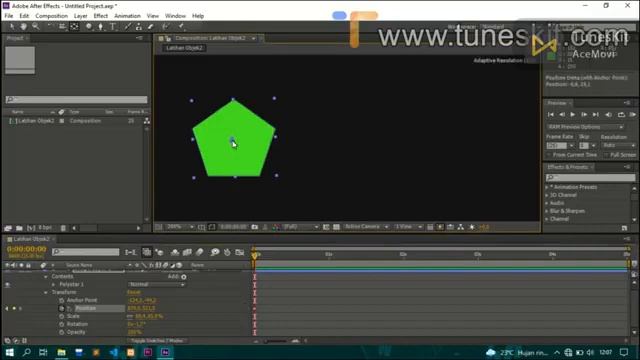640x360 pixels.
Task: Click the Position value in timeline
Action: (141, 309)
